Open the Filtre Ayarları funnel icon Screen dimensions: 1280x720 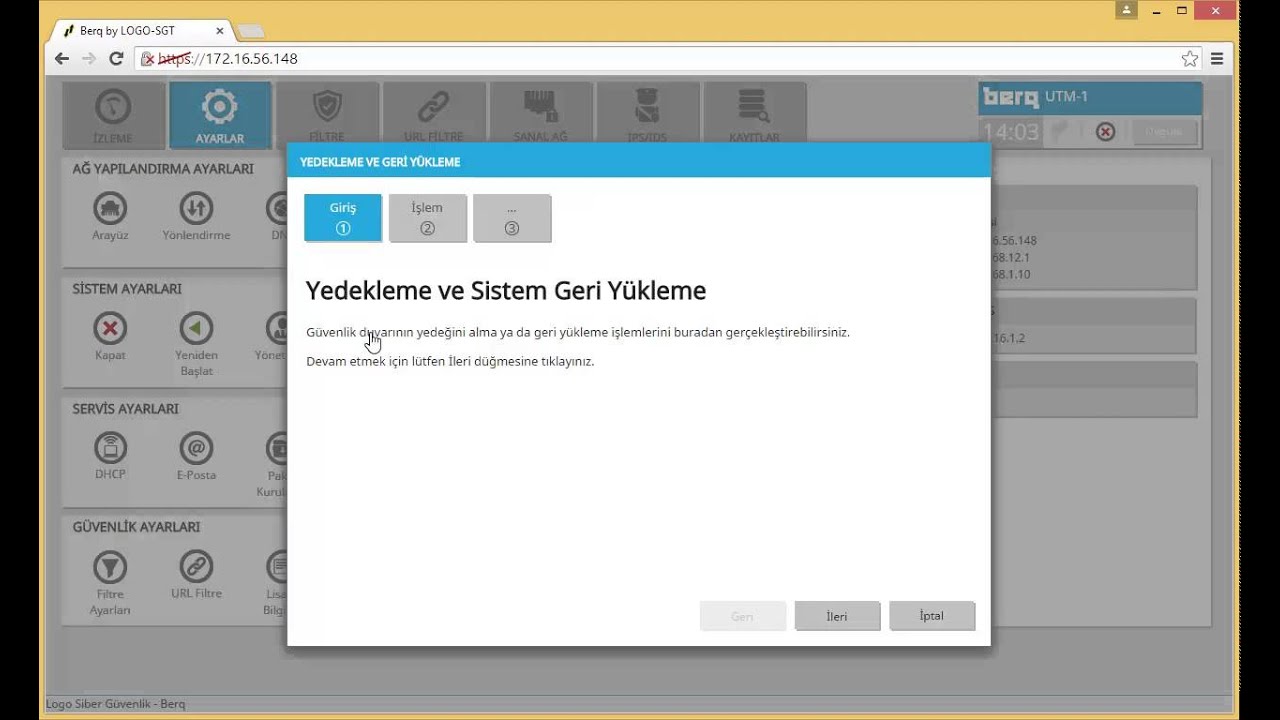(x=110, y=566)
